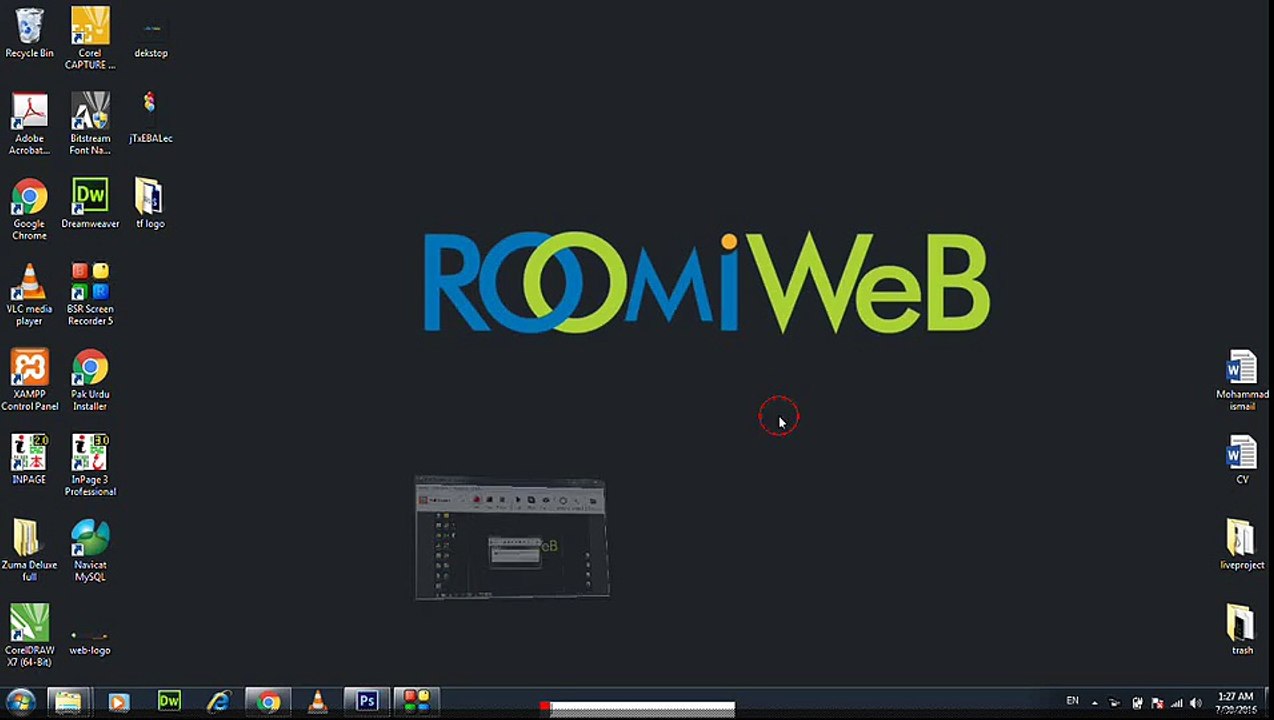Select the Google Chrome desktop shortcut

29,209
